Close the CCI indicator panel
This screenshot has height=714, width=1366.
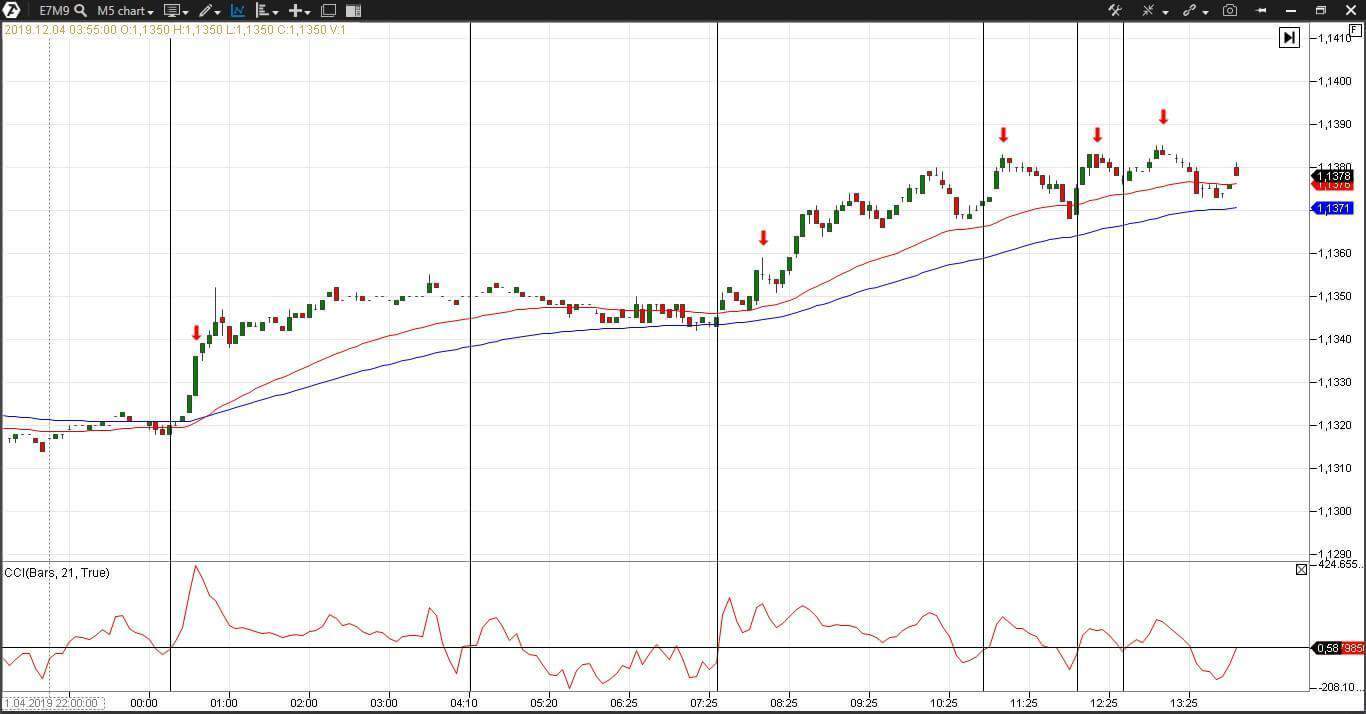click(x=1301, y=569)
